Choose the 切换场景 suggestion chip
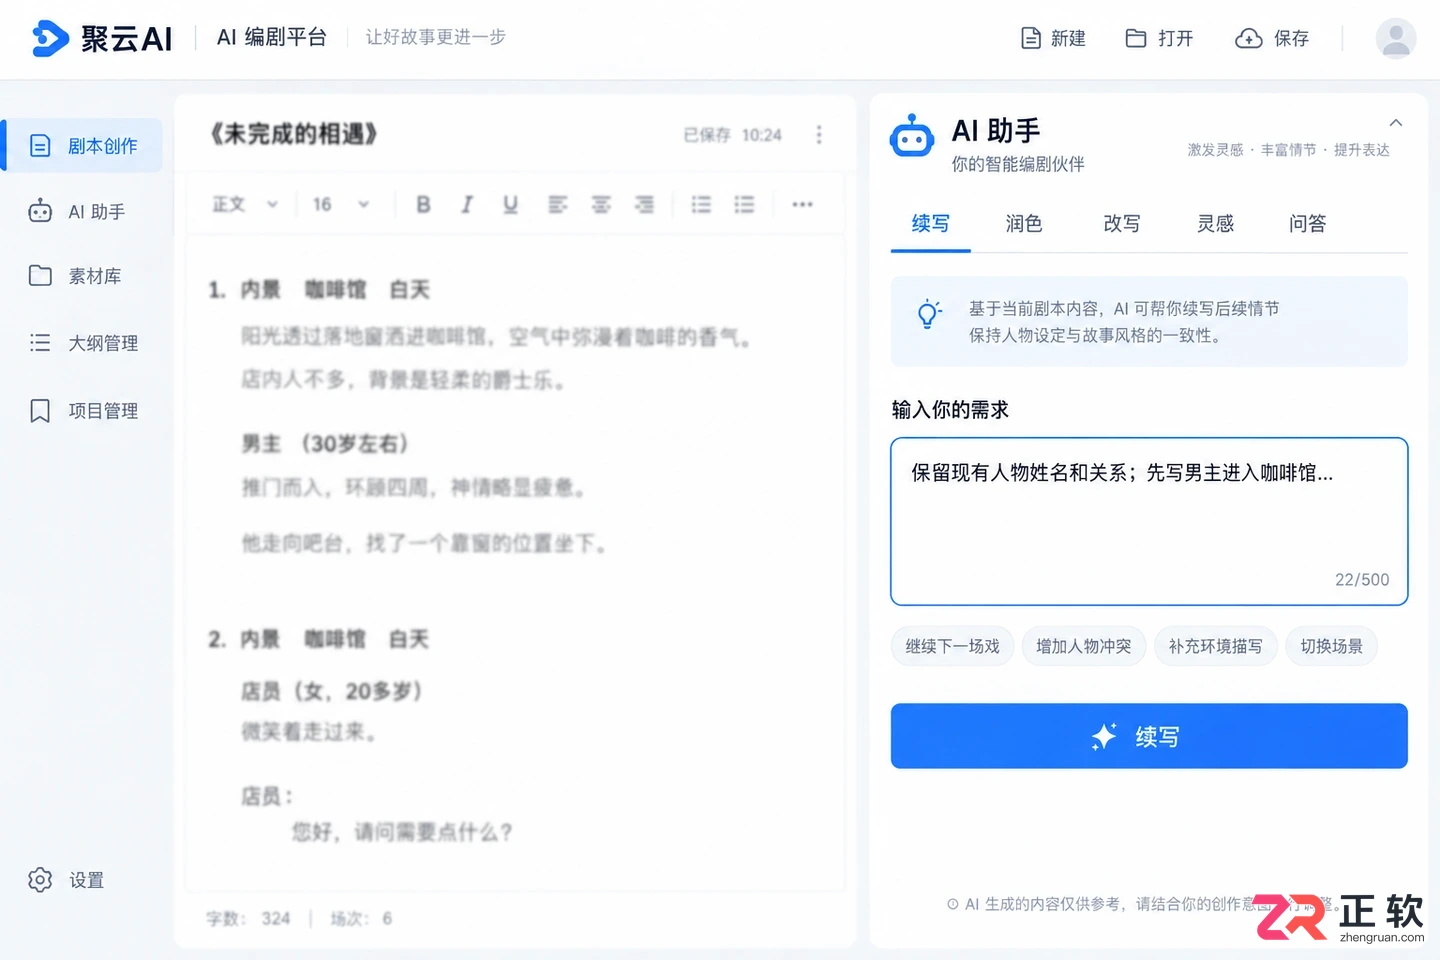 coord(1332,646)
